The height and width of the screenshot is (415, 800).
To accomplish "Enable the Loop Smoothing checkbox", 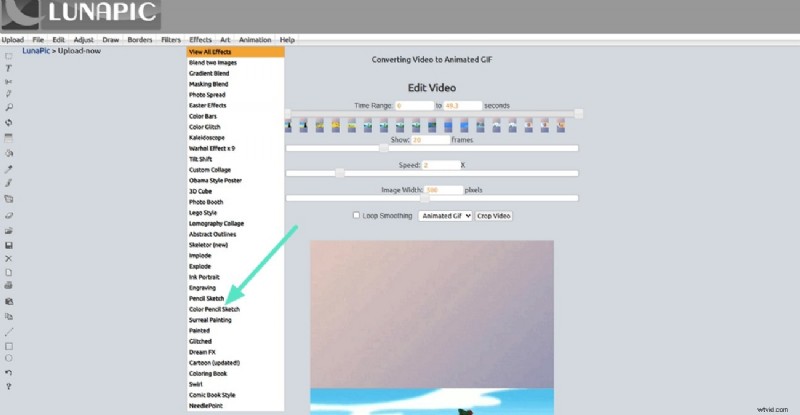I will tap(356, 215).
